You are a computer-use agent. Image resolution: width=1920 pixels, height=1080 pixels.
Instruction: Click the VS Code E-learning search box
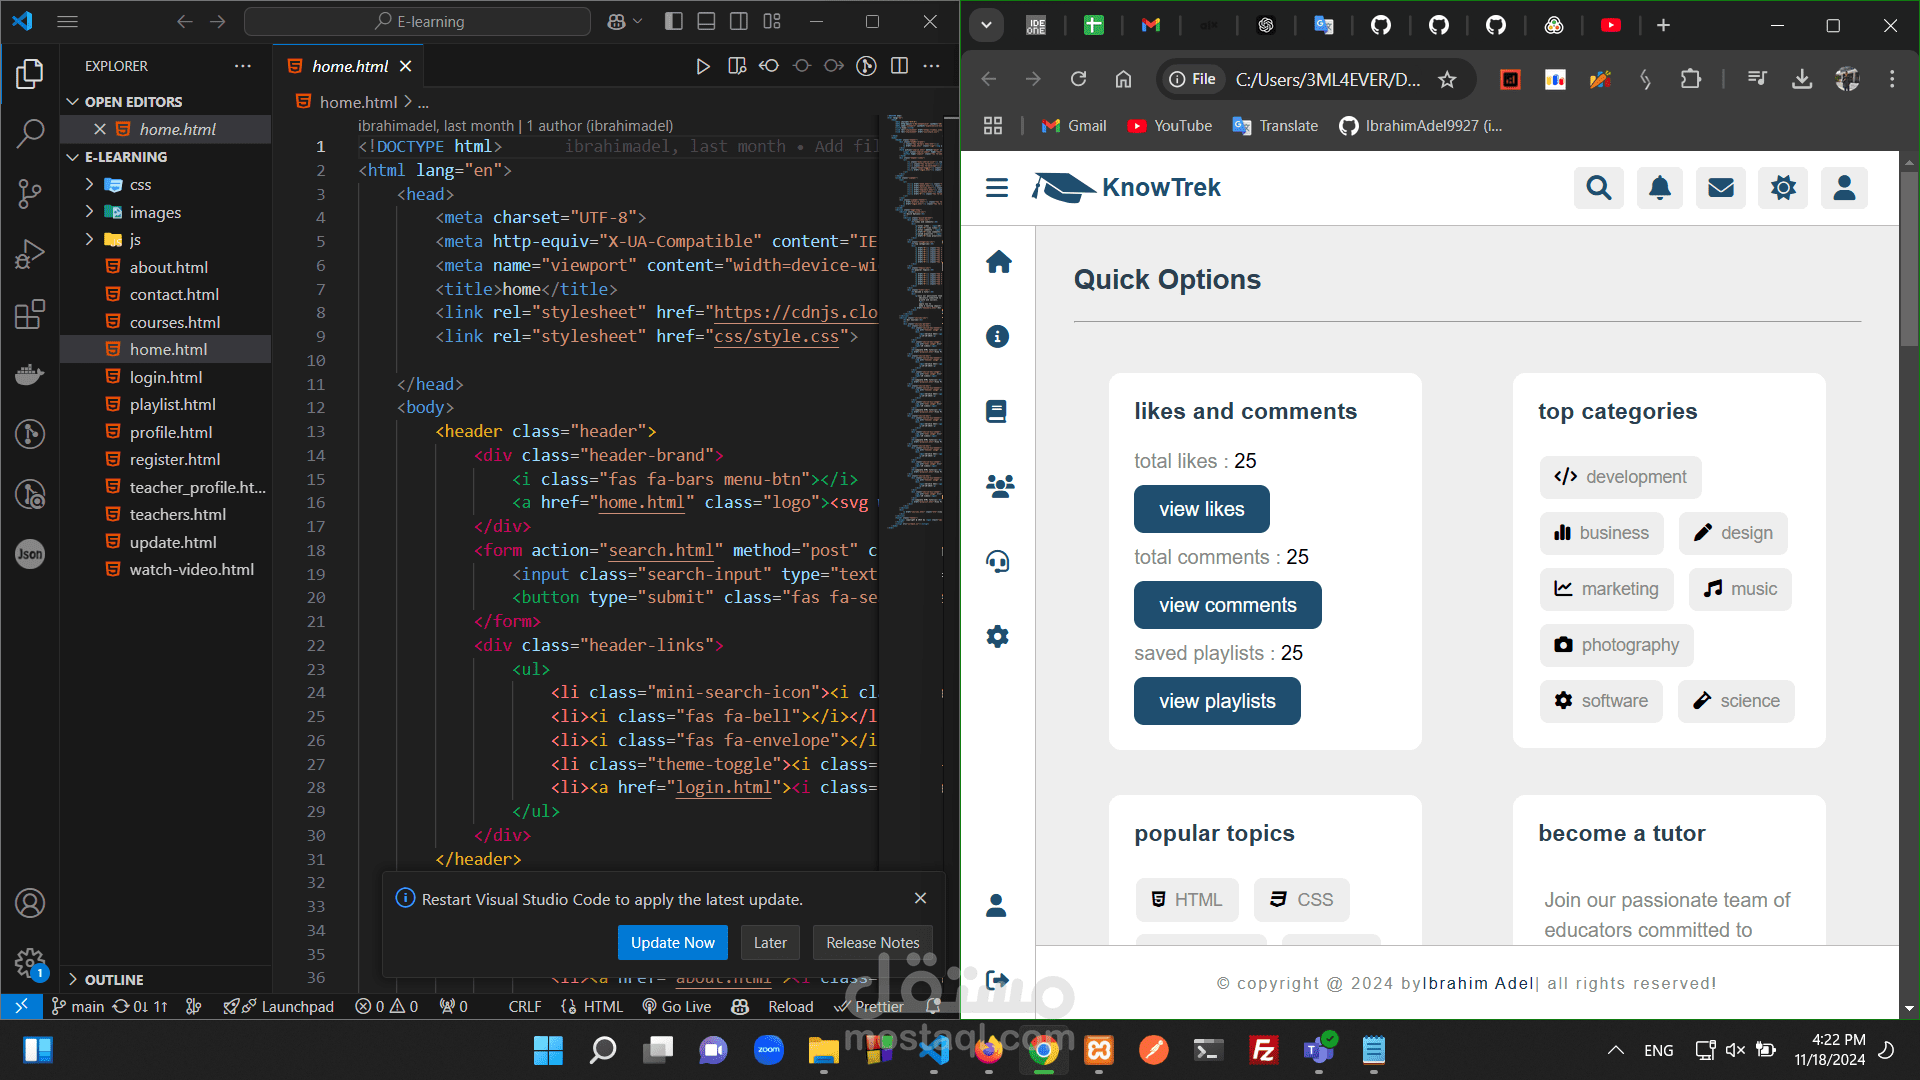coord(418,21)
